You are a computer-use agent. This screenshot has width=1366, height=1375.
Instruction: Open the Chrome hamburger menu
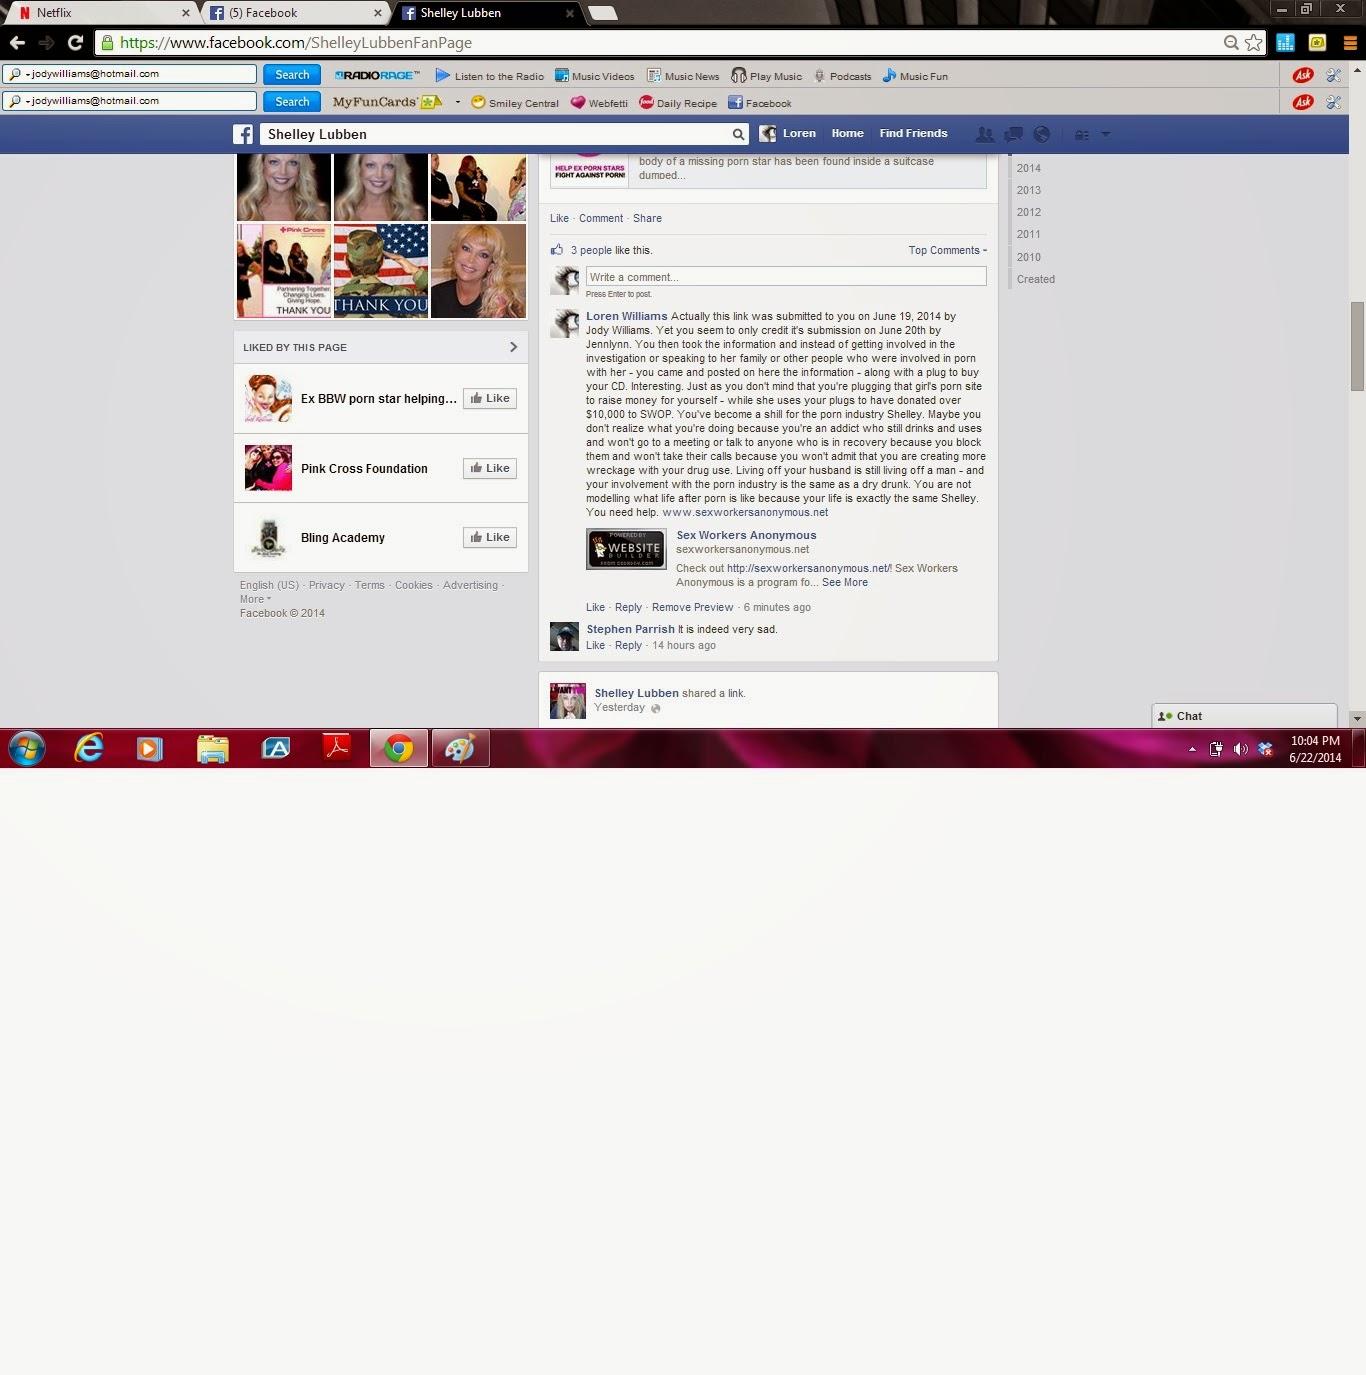point(1350,43)
